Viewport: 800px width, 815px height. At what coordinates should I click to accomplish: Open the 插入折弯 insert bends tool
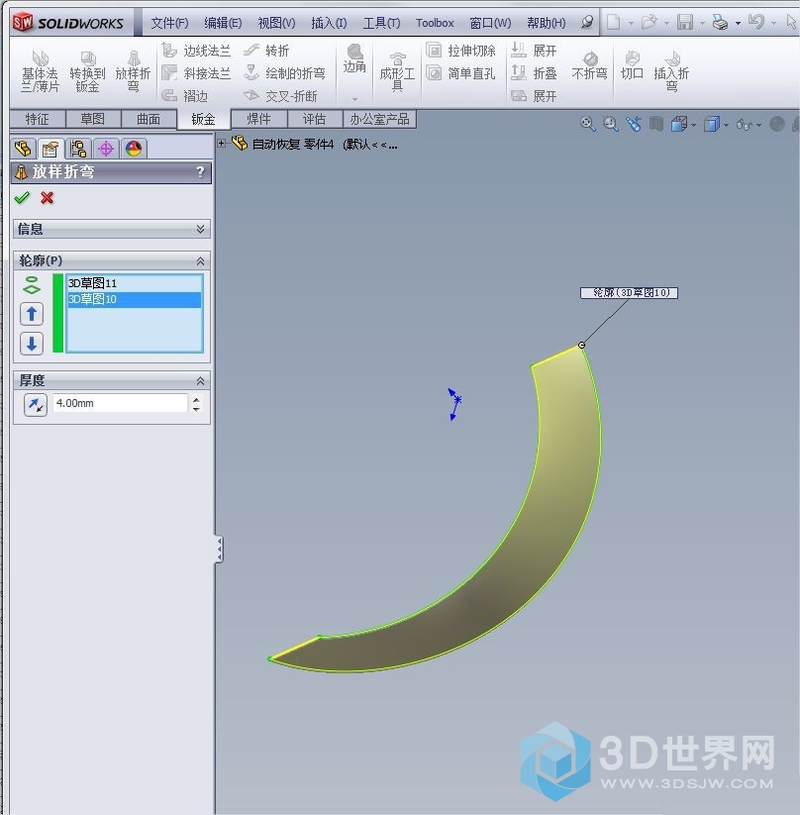(x=671, y=69)
